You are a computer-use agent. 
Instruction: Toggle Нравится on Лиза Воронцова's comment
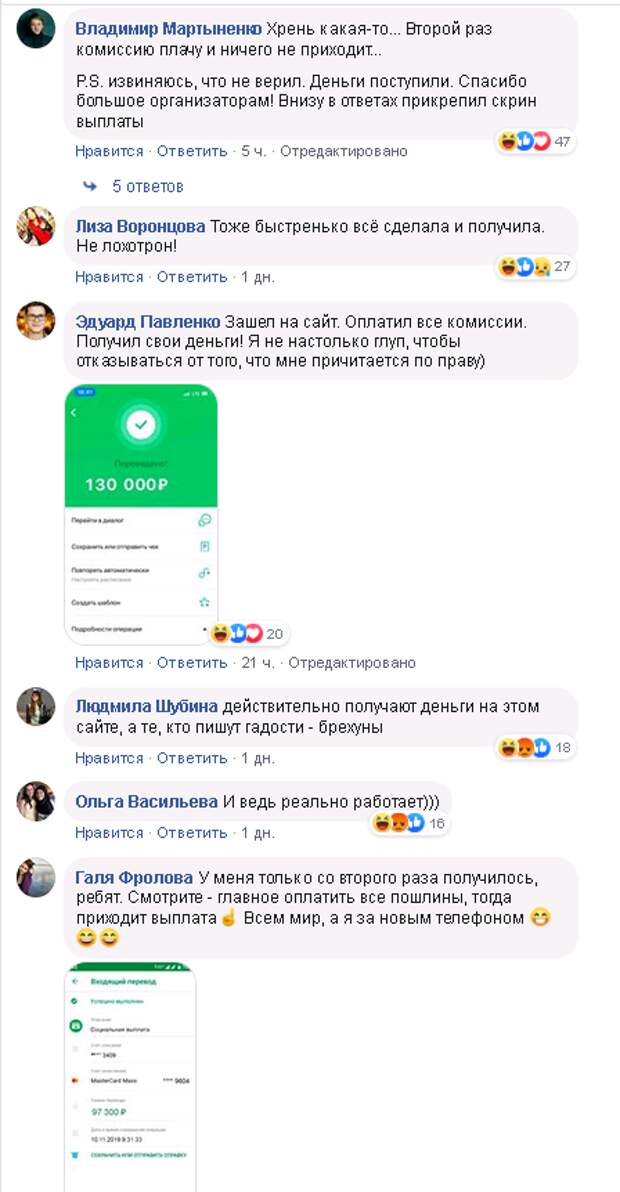109,277
